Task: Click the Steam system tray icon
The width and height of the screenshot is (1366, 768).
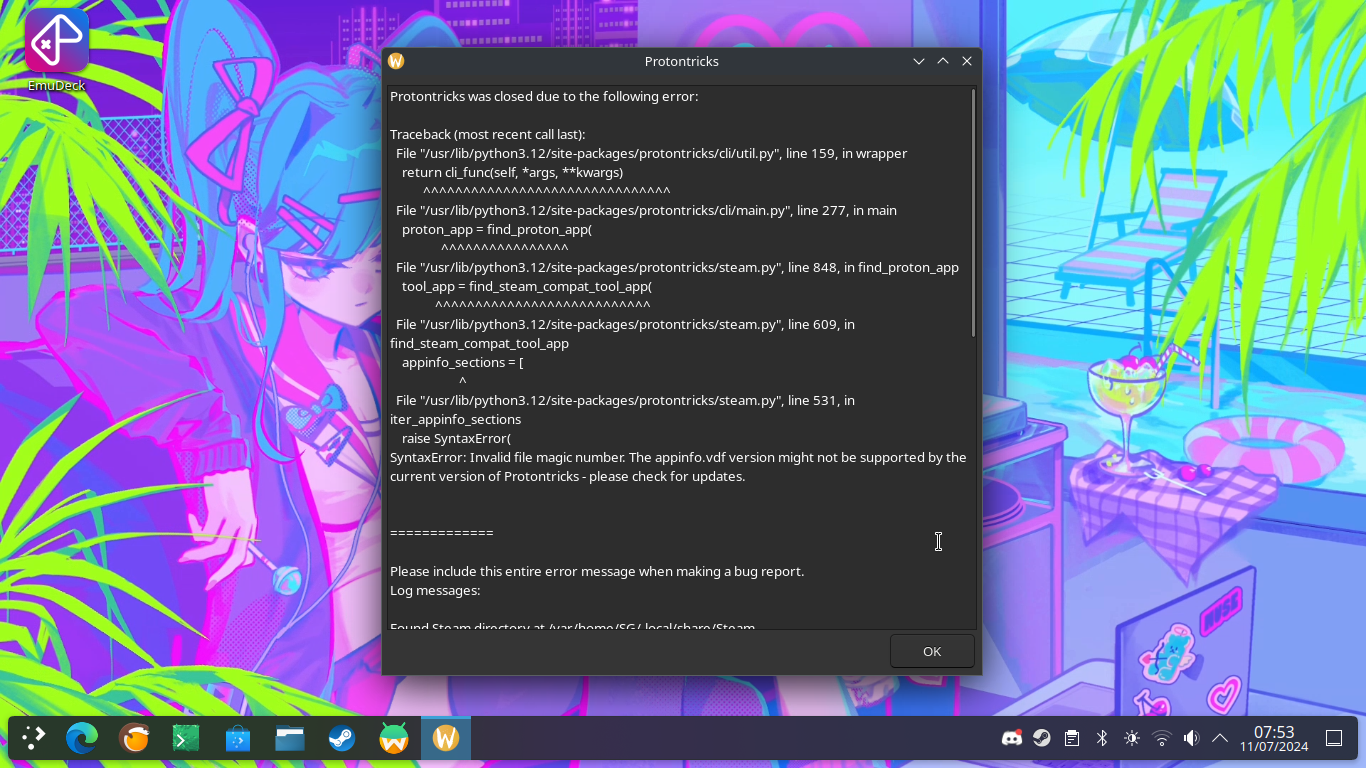Action: pos(1042,739)
